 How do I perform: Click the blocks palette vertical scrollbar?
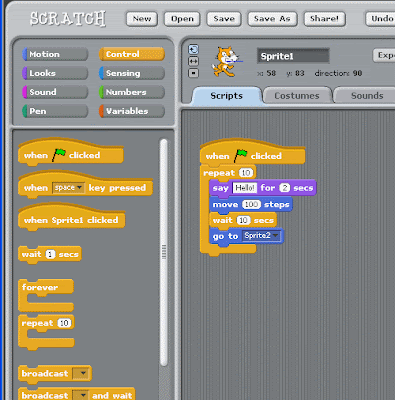click(x=164, y=252)
